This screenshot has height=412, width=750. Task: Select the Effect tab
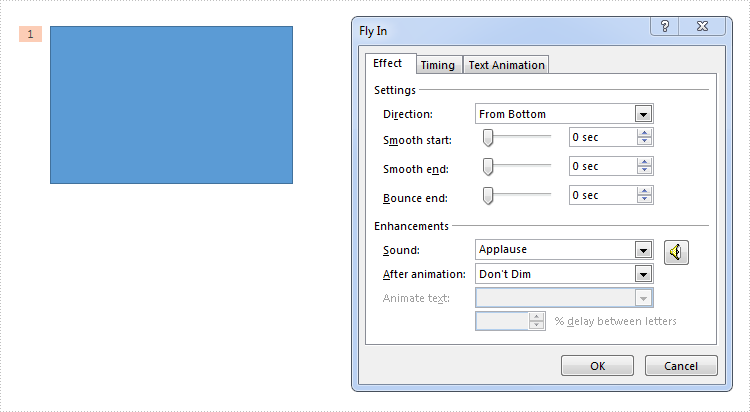tap(387, 63)
